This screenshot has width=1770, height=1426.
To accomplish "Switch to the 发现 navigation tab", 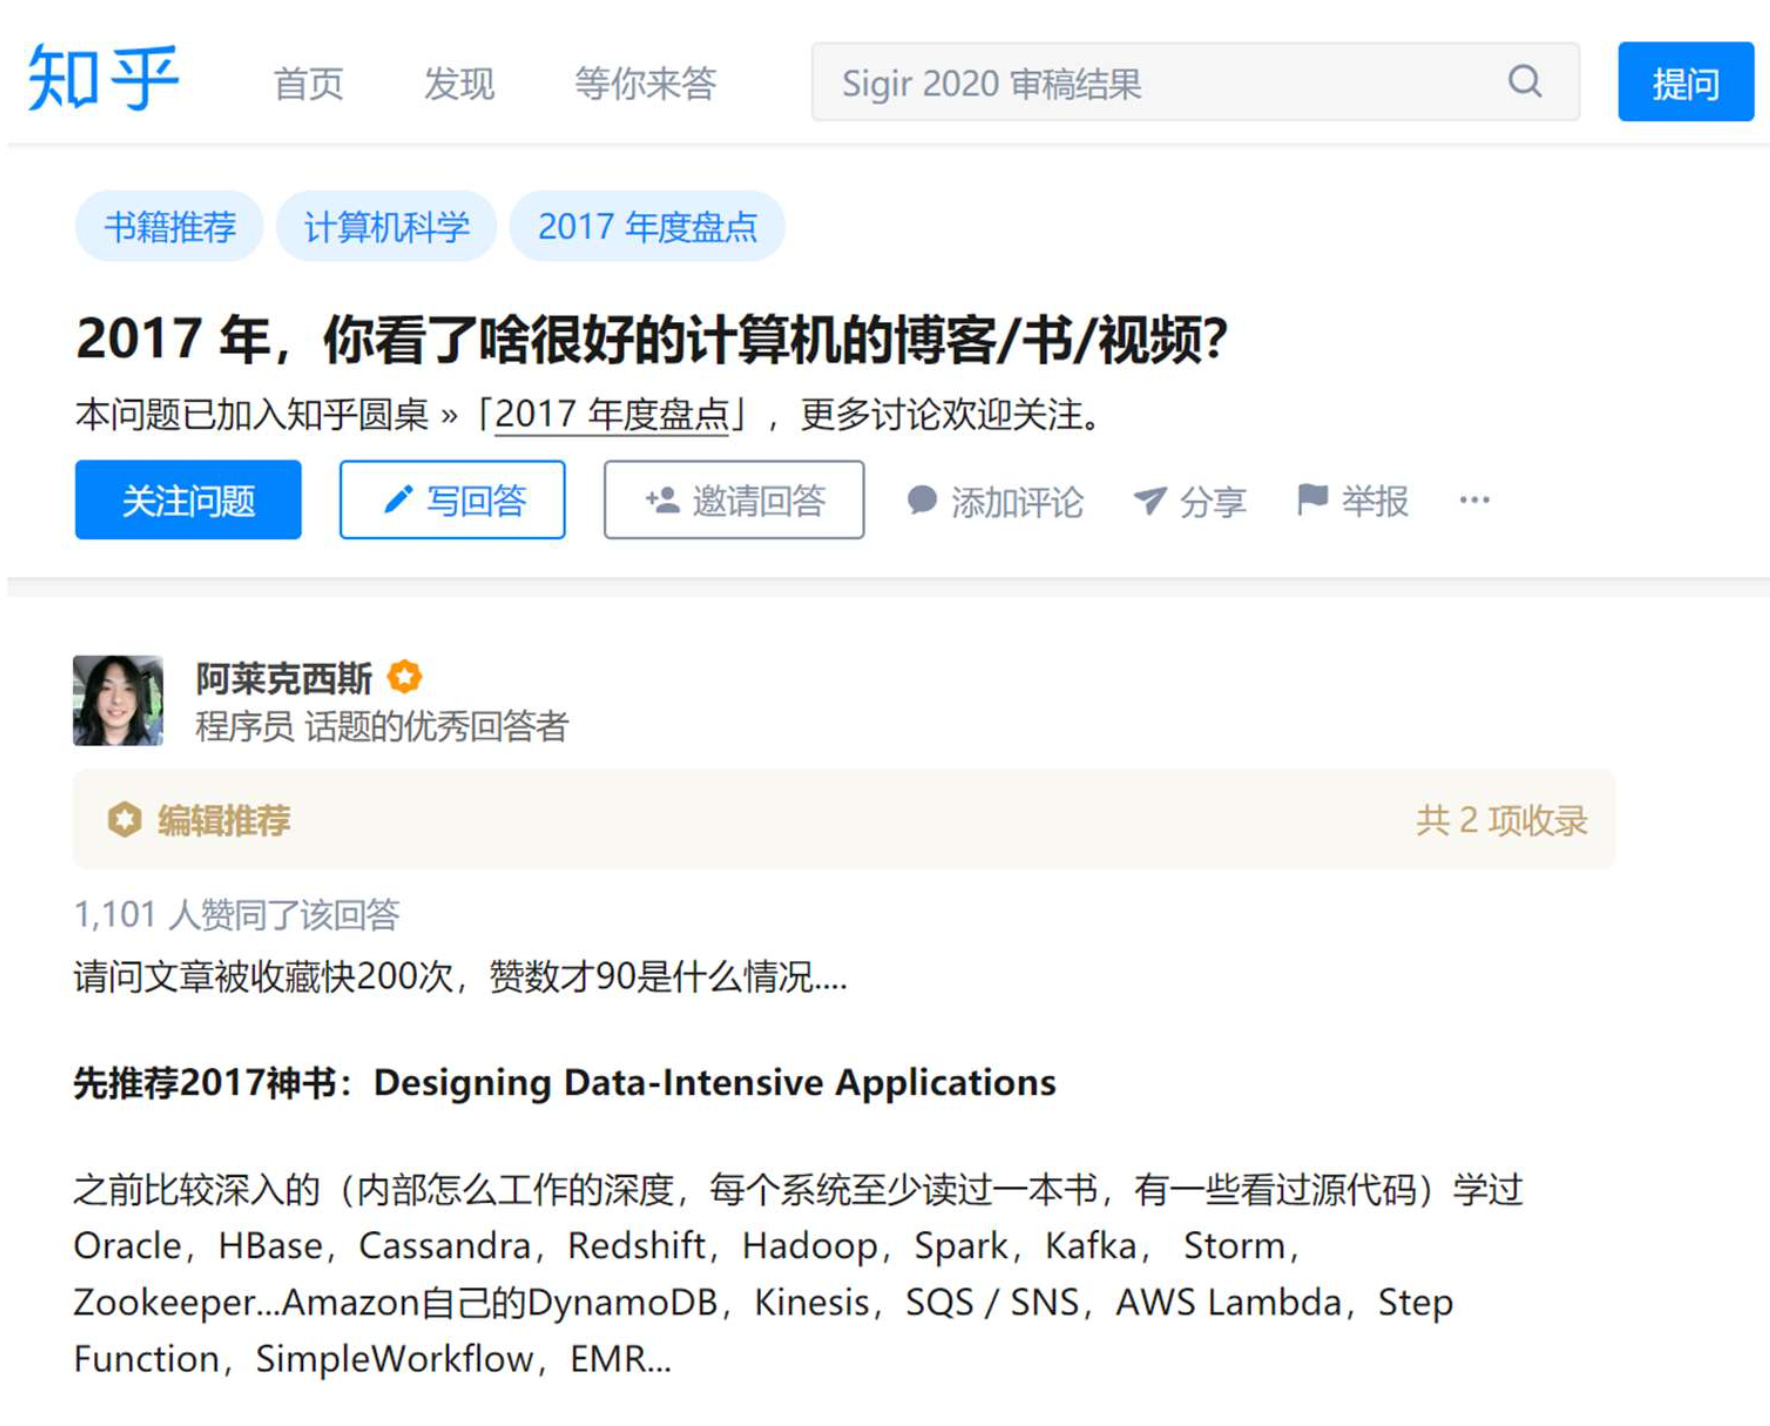I will 459,83.
